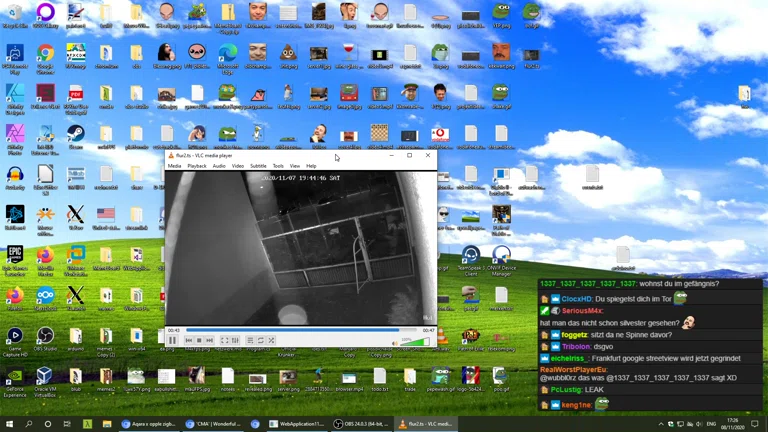Select the Oracle VM VirtualBox shortcut

pos(45,382)
